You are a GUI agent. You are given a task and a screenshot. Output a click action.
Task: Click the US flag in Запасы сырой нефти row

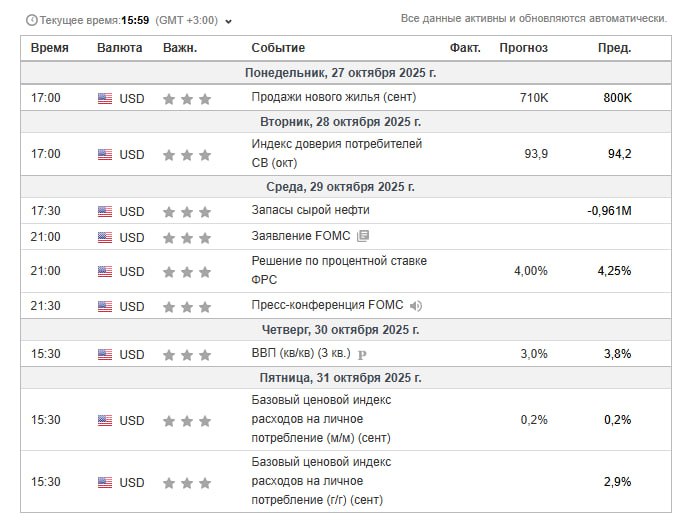click(x=105, y=211)
